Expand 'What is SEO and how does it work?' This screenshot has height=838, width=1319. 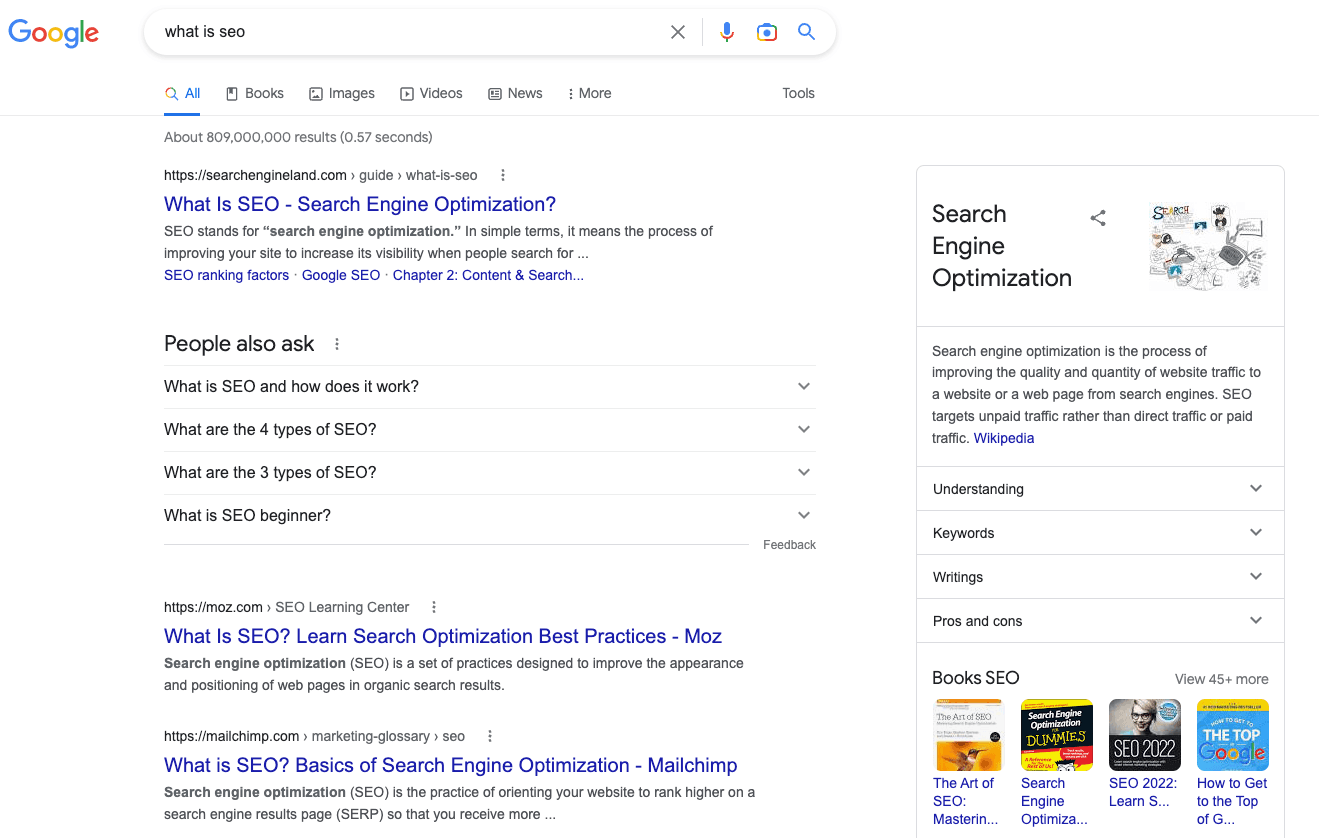click(490, 387)
